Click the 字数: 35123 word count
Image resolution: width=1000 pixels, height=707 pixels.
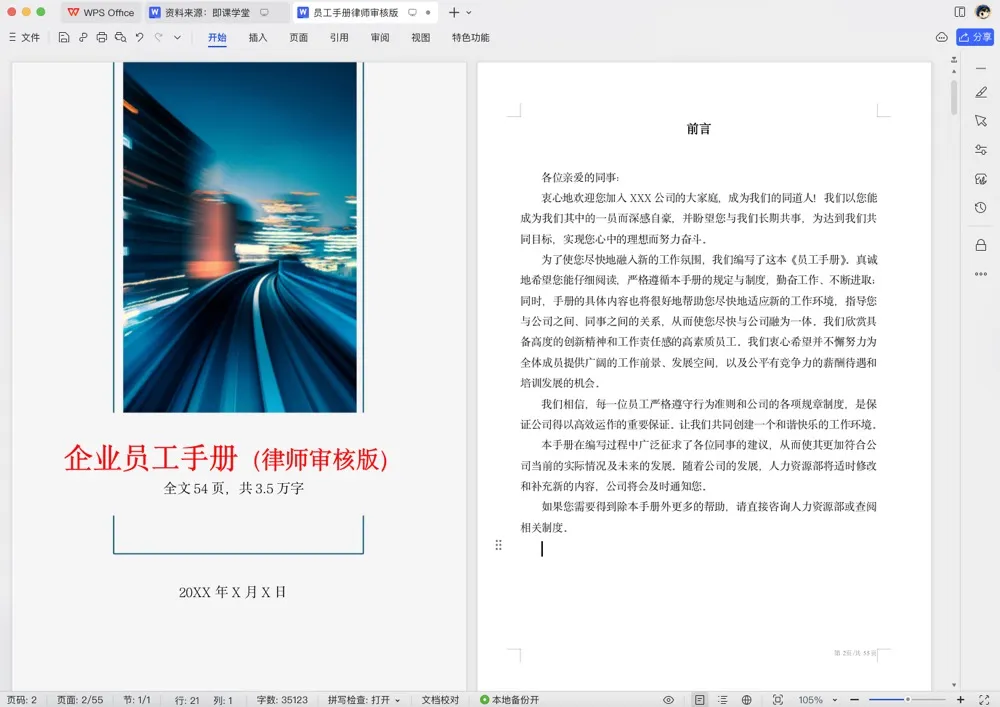[282, 700]
